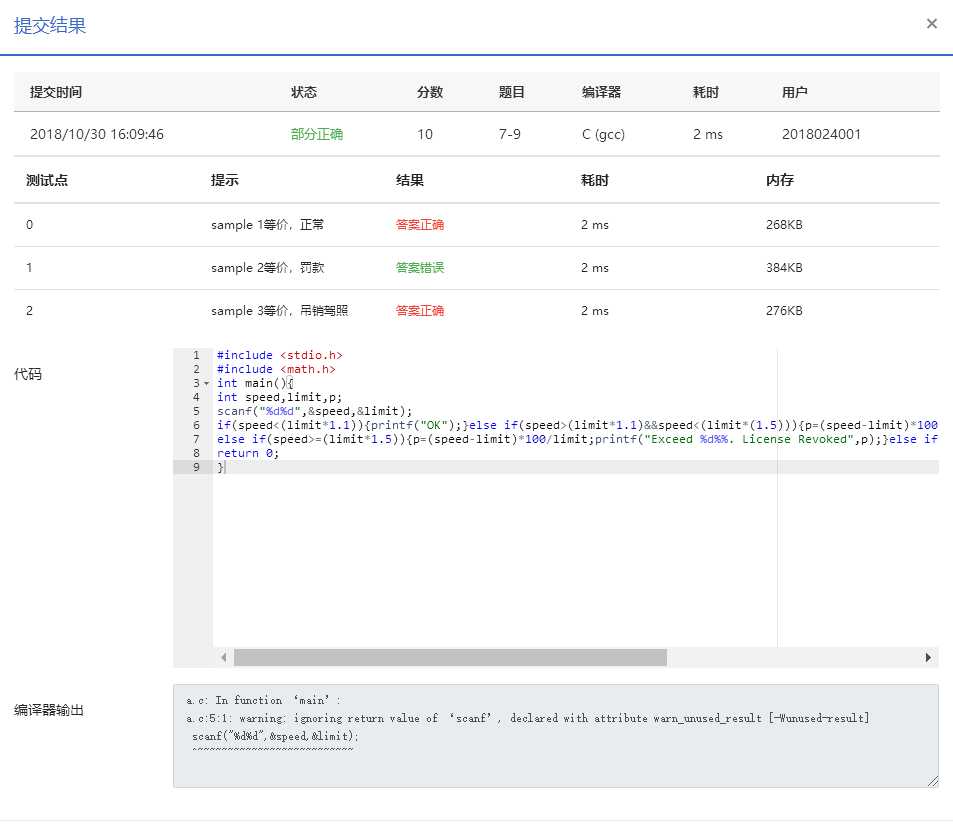The image size is (953, 830).
Task: Click the 'int speed,limit,p;' declaration line
Action: [280, 397]
